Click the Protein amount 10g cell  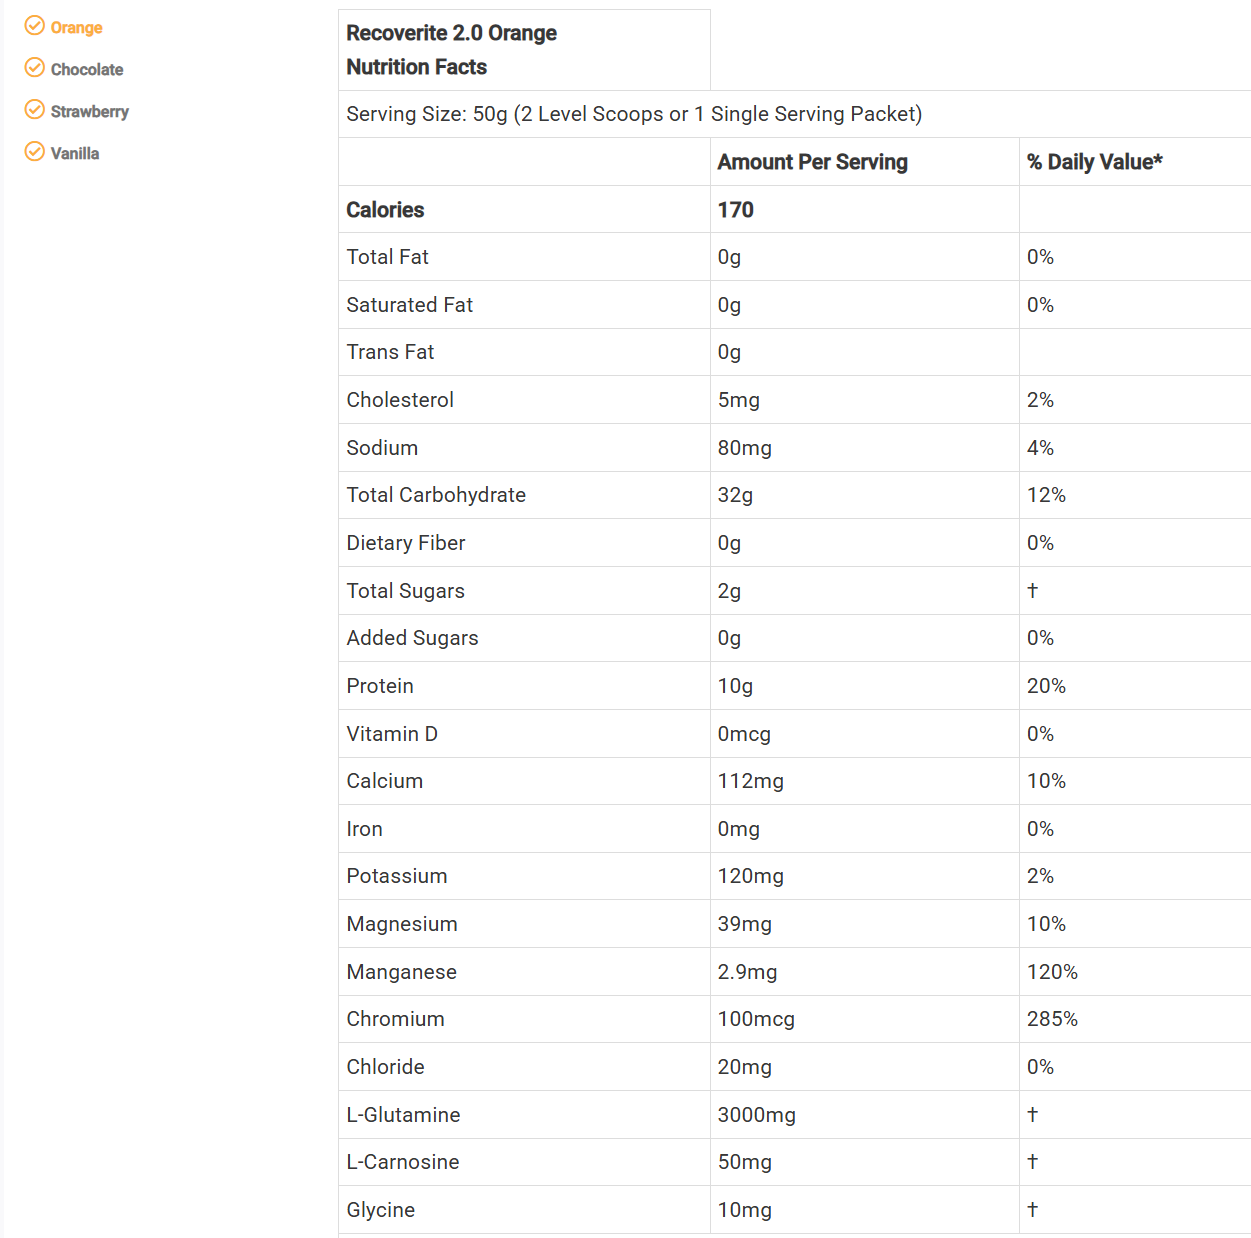click(735, 686)
